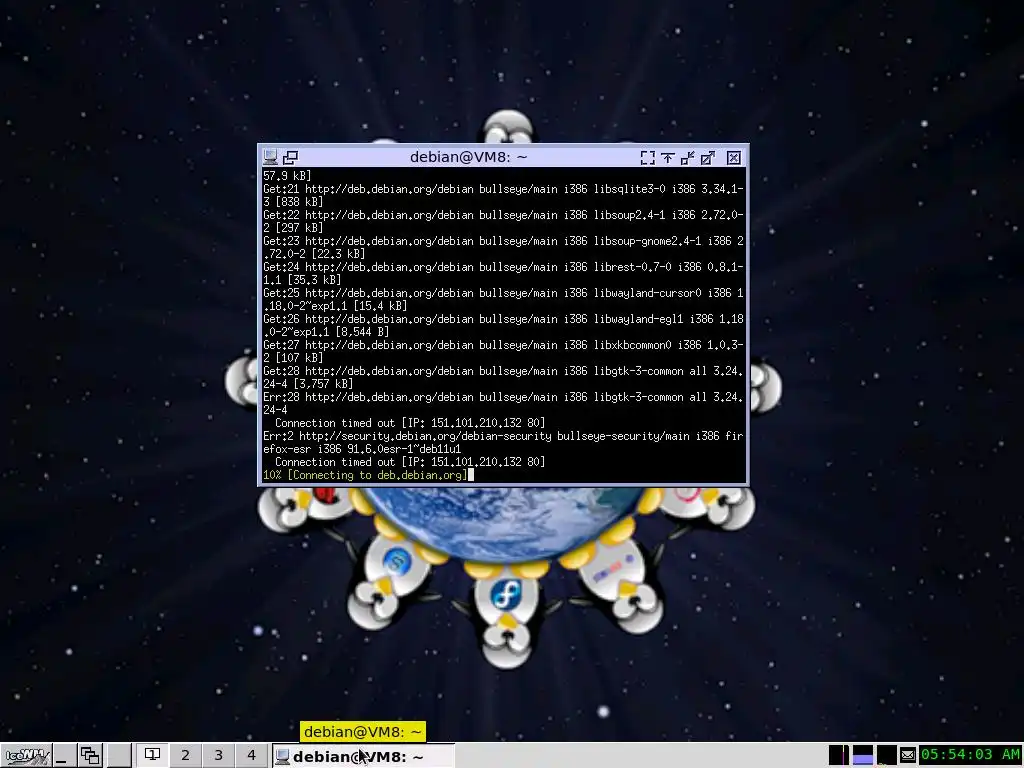This screenshot has height=768, width=1024.
Task: Click the yellow debian@VM8 tooltip label
Action: 363,732
